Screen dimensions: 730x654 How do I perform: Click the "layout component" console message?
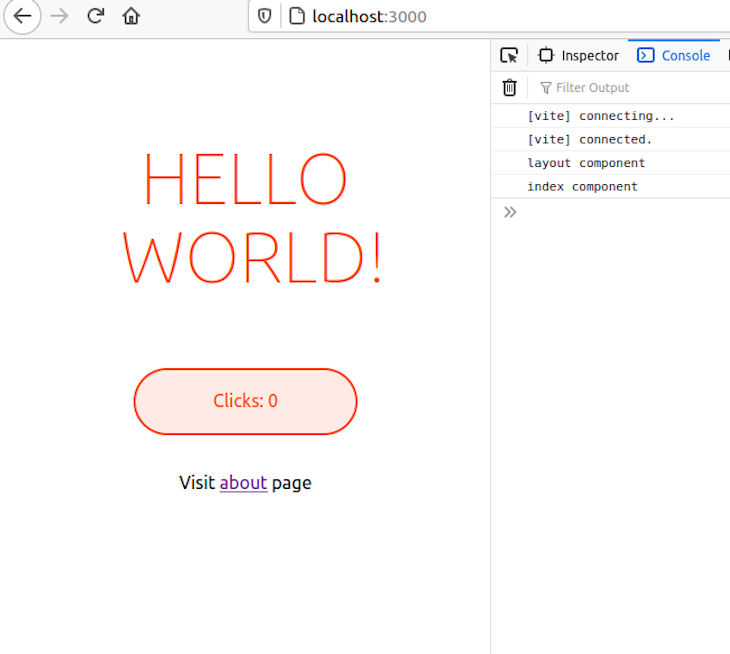coord(586,163)
